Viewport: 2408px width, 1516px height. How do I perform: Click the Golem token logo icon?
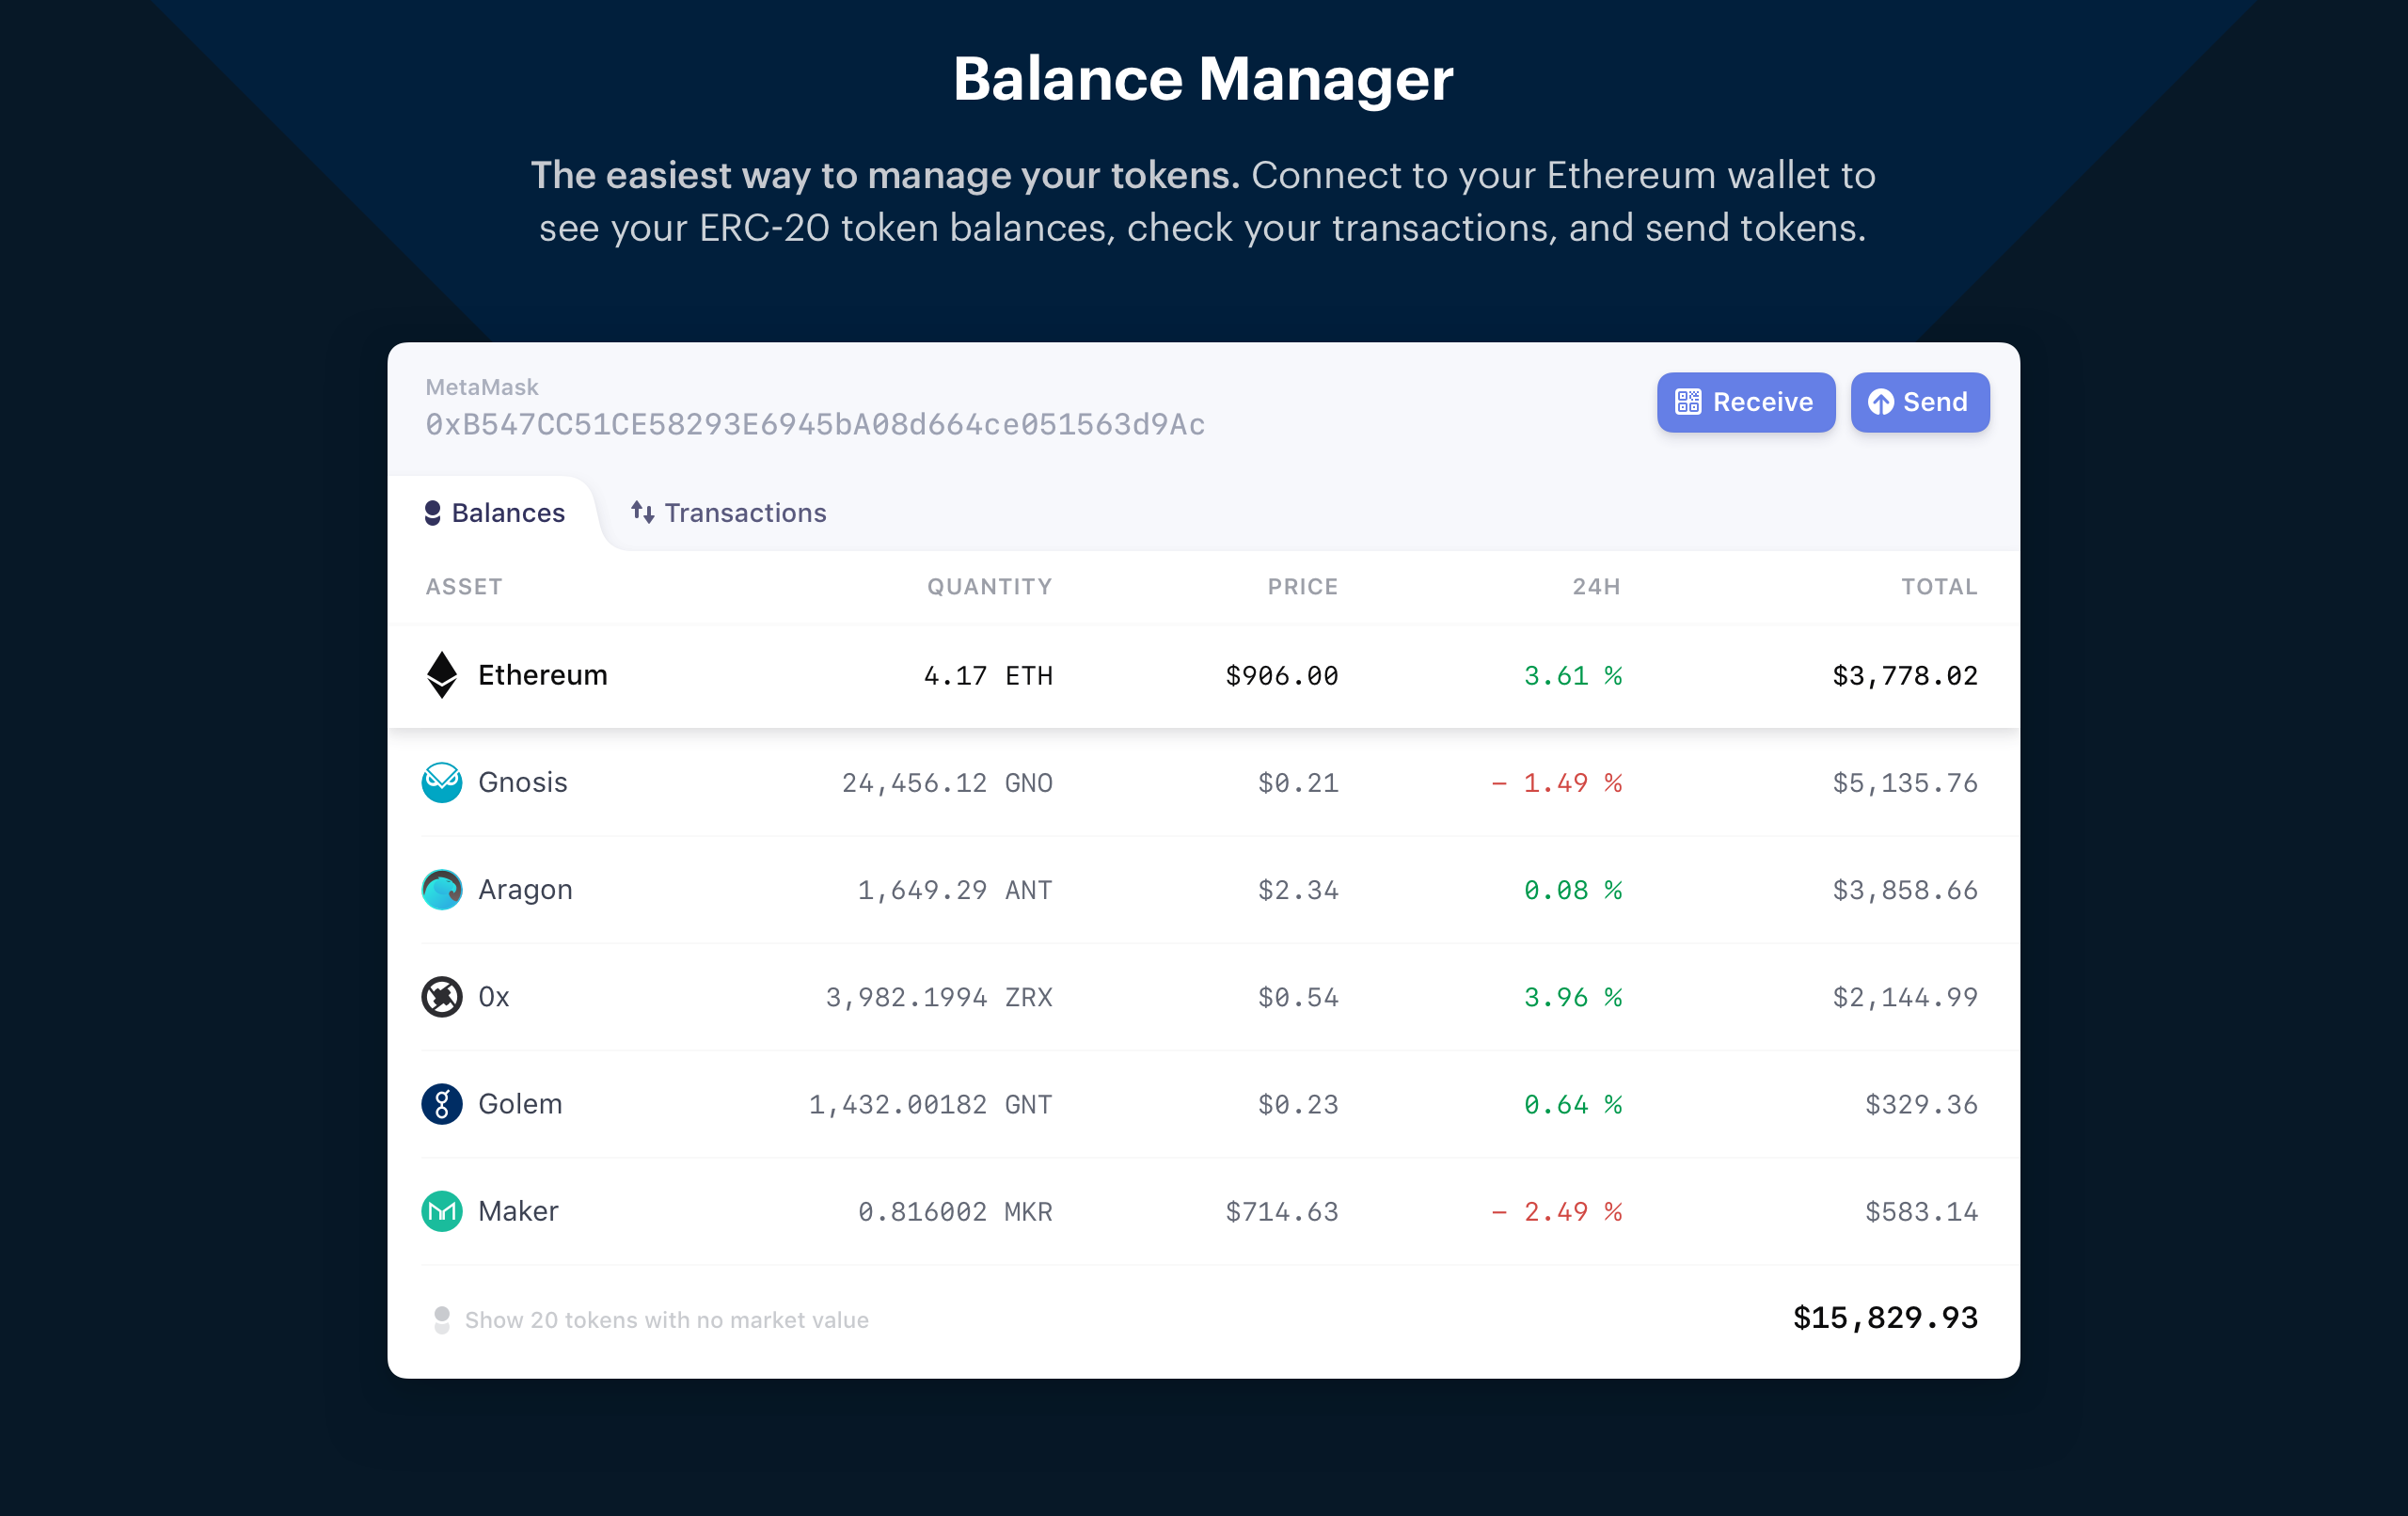click(x=441, y=1104)
